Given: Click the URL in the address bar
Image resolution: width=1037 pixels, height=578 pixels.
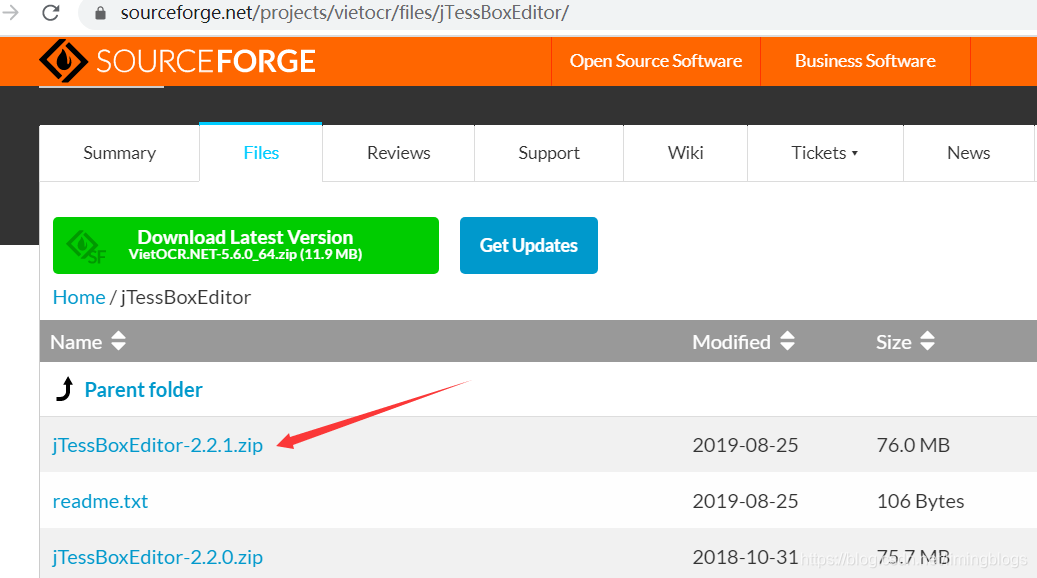Looking at the screenshot, I should click(344, 13).
